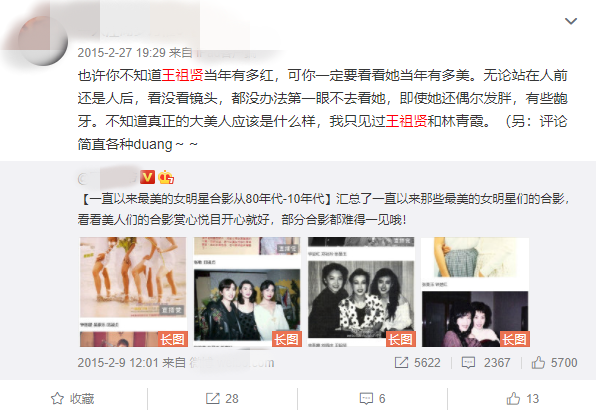This screenshot has width=596, height=410.
Task: Click the 长图 label on first thumbnail
Action: tap(173, 339)
